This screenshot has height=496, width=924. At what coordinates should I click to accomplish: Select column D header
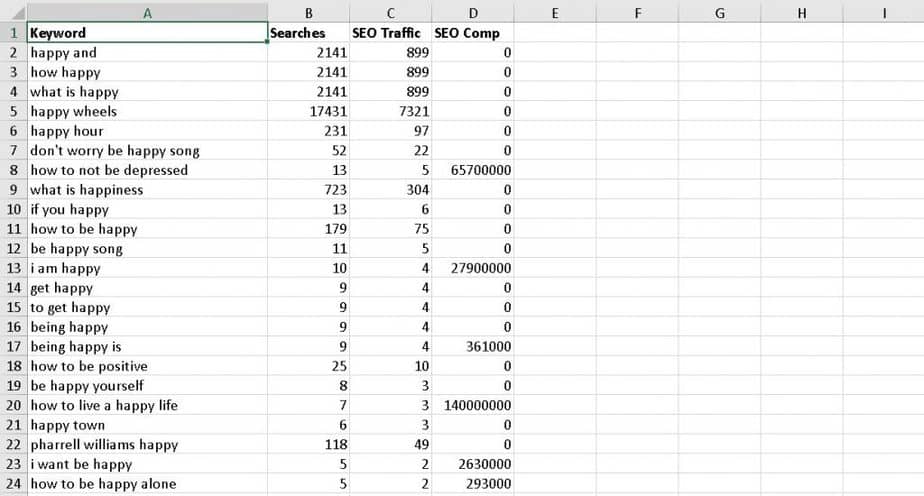(473, 12)
